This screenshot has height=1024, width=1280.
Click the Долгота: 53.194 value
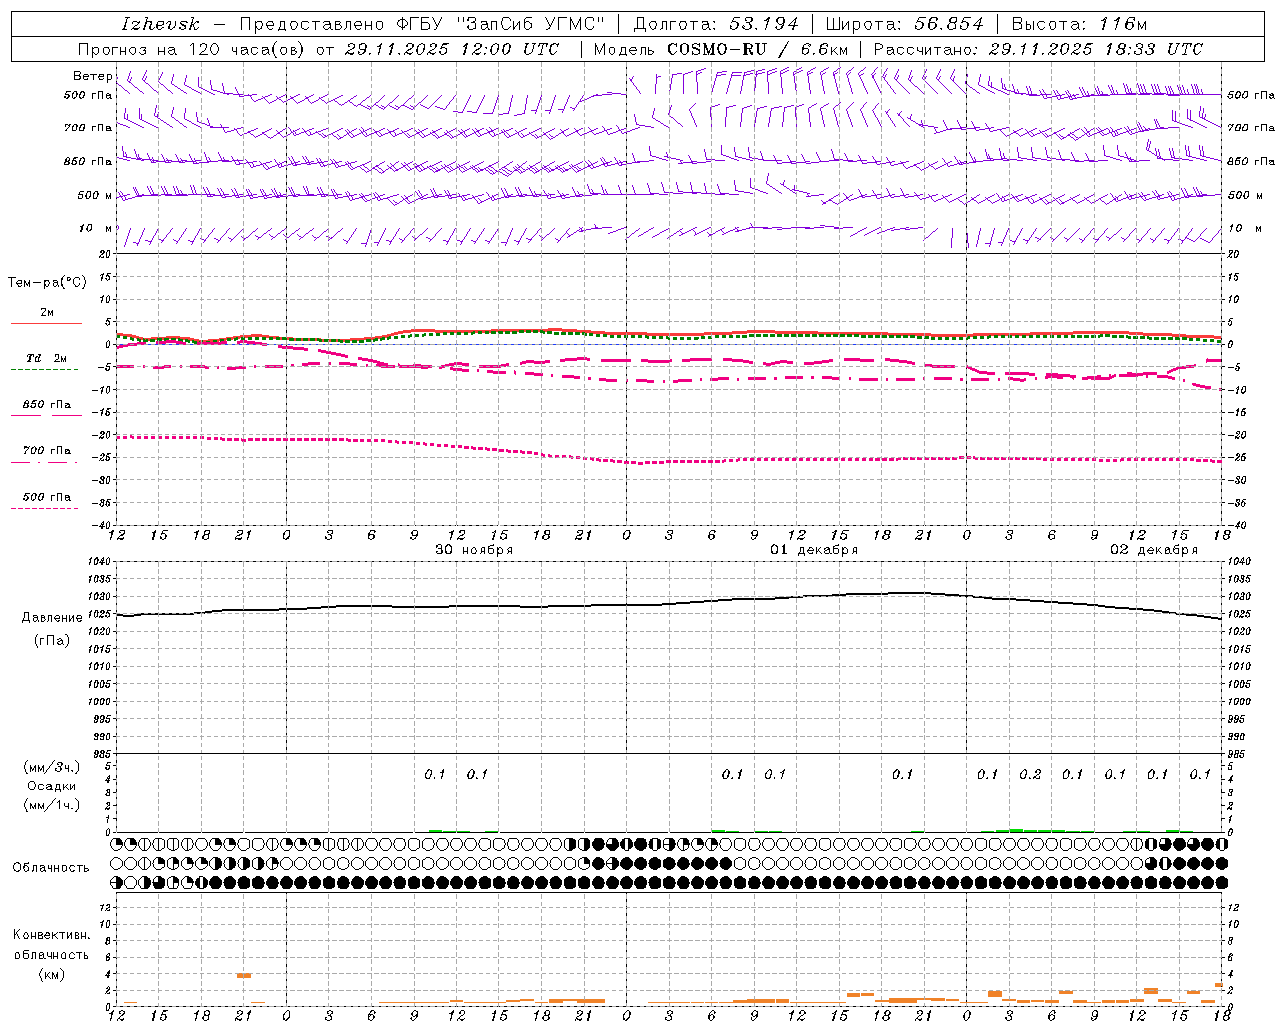[716, 24]
